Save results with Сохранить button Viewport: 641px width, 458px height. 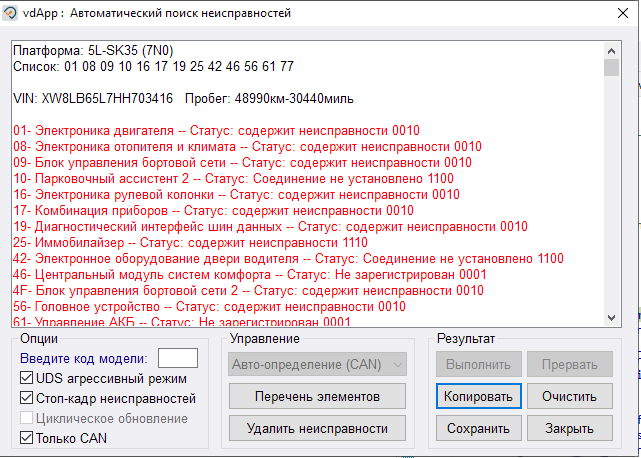click(x=478, y=428)
